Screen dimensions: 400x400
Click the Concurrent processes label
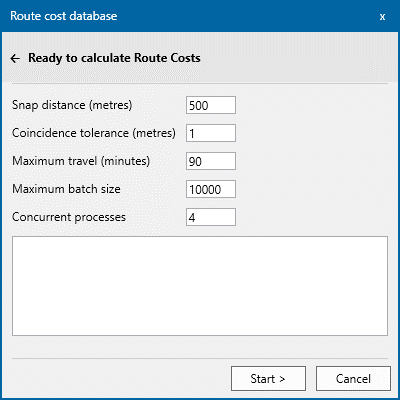[69, 217]
